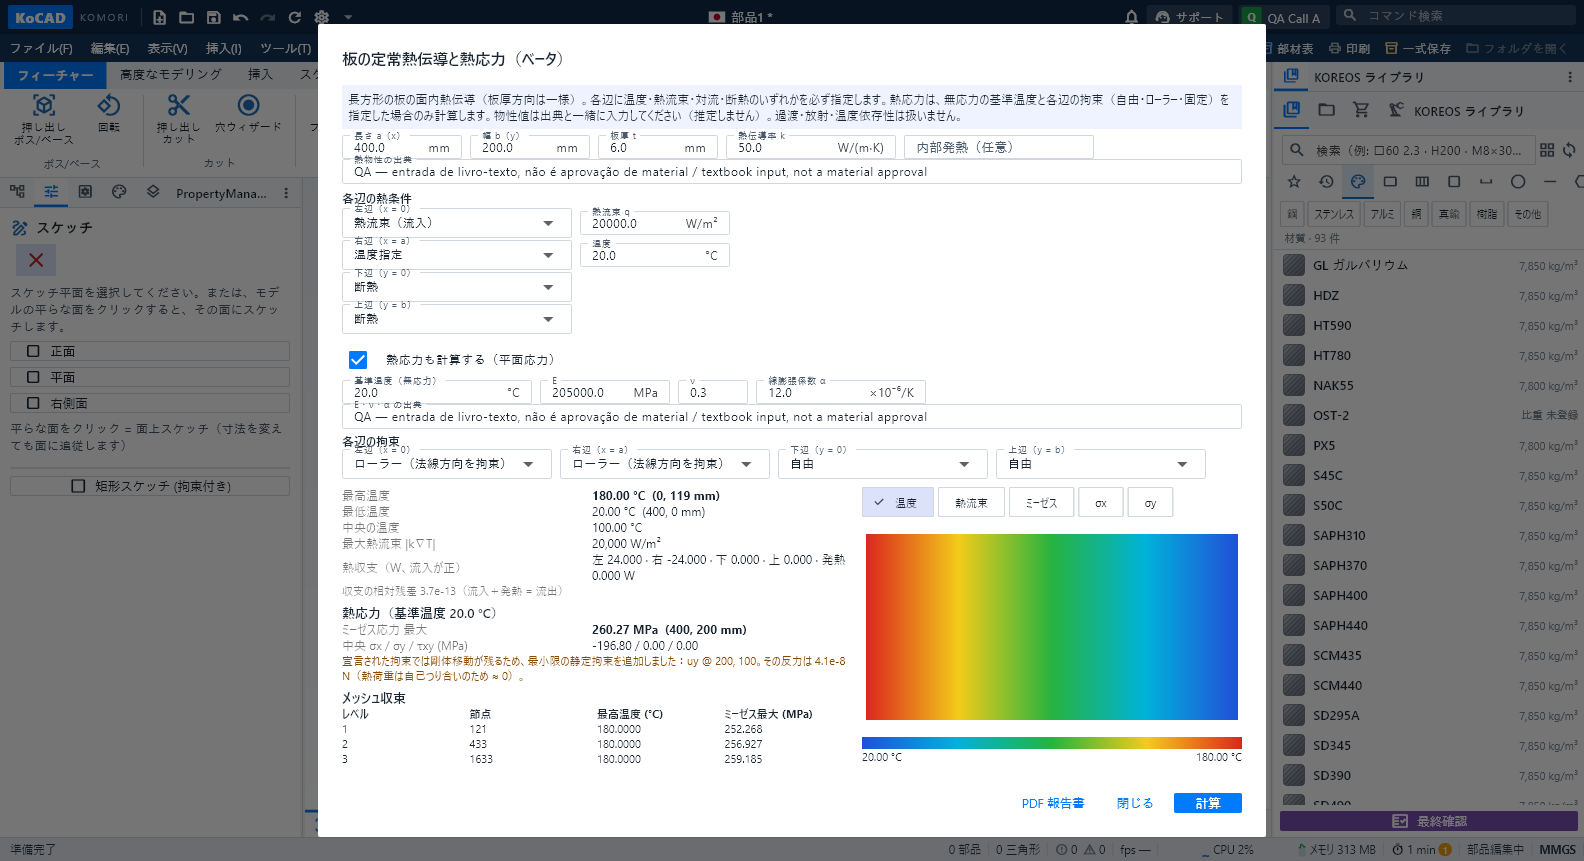
Task: Check the 右側面 plane checkbox
Action: pos(33,403)
